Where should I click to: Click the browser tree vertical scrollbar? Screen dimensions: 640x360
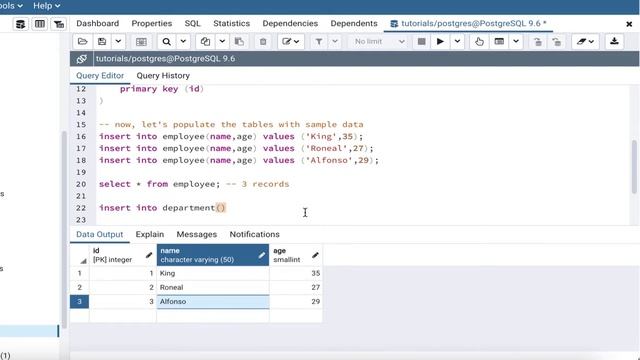coord(64,229)
